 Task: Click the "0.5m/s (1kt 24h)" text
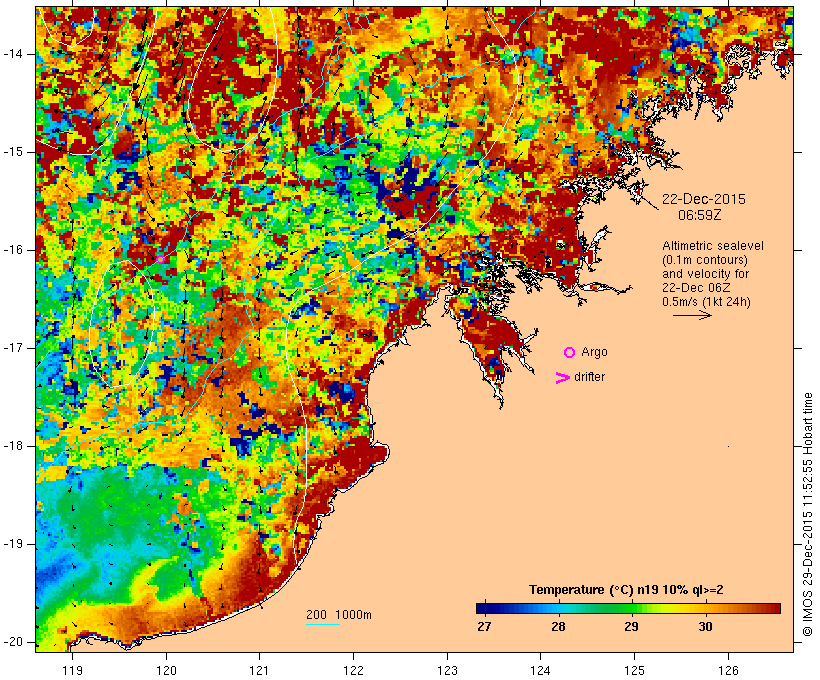click(x=706, y=302)
